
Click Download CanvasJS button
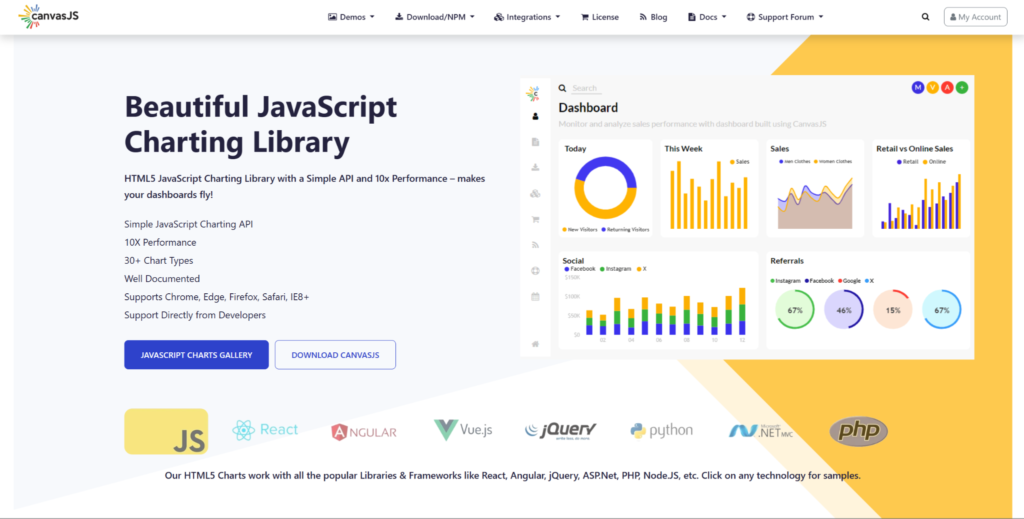point(335,354)
